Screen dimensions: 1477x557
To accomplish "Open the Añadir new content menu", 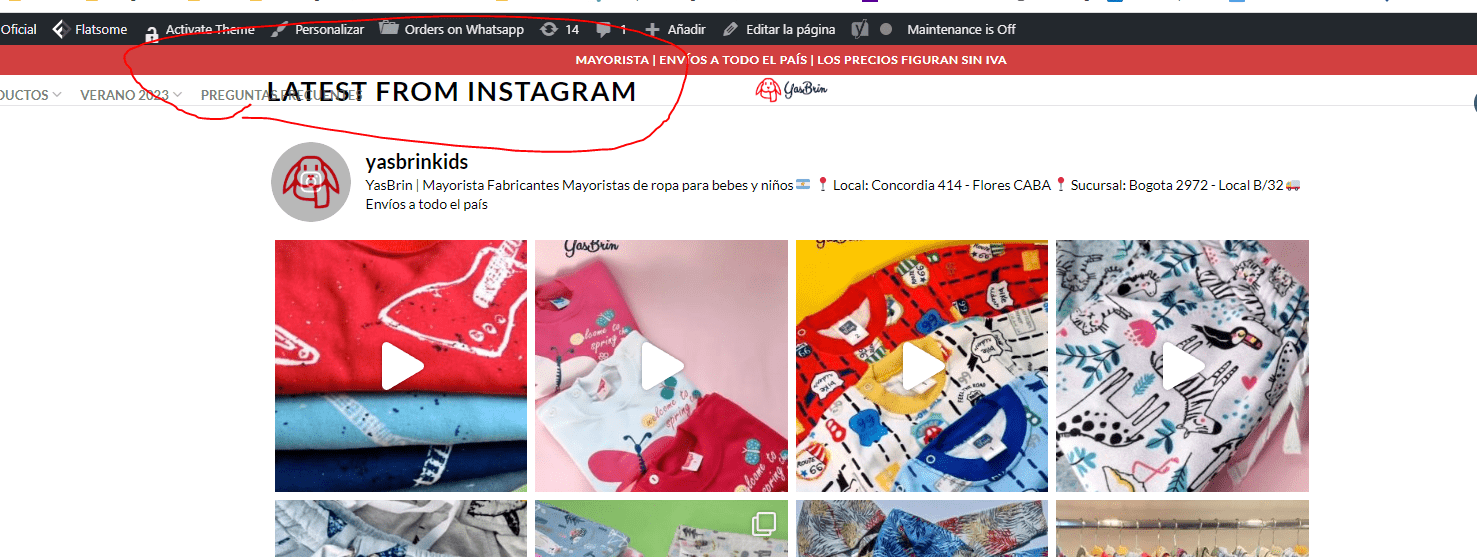I will [x=675, y=30].
